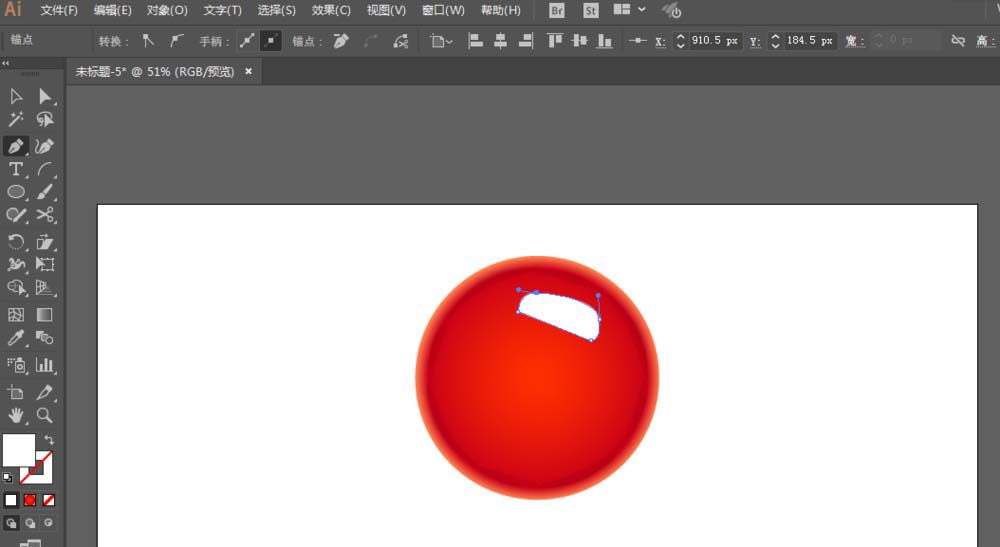Screen dimensions: 1000x547
Task: Pick the Column Graph tool
Action: 44,365
